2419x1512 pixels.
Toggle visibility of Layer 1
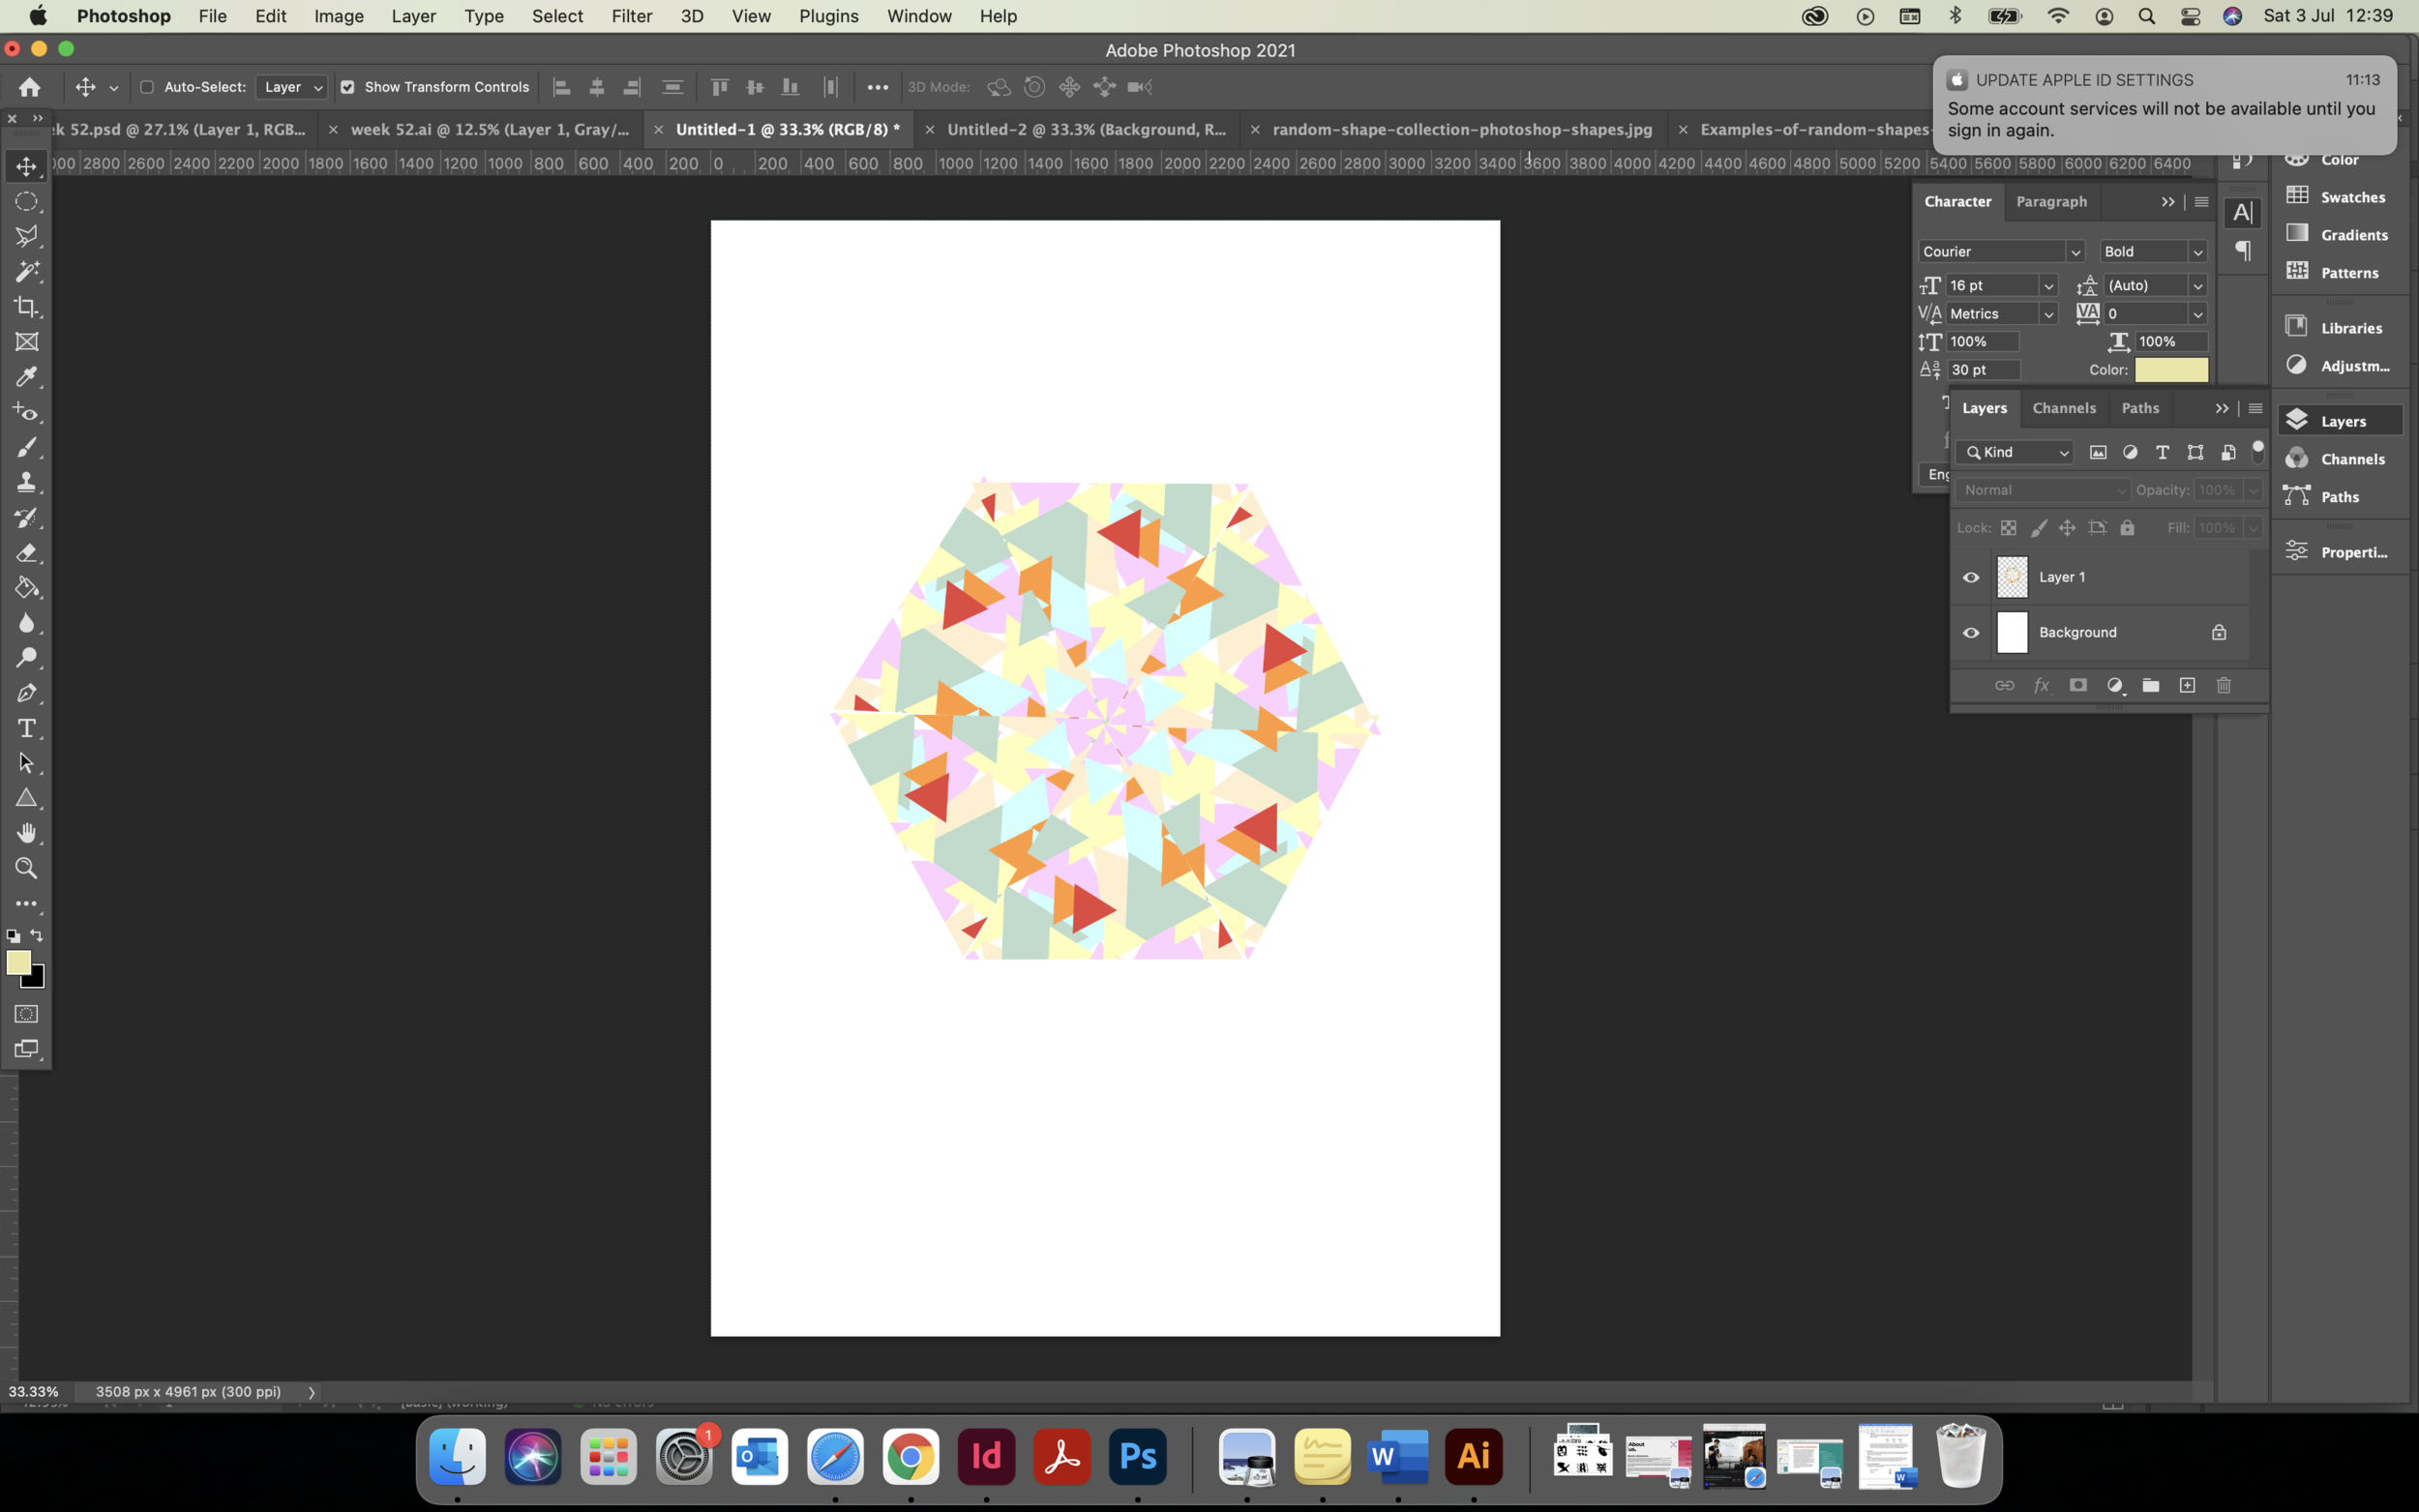coord(1970,577)
